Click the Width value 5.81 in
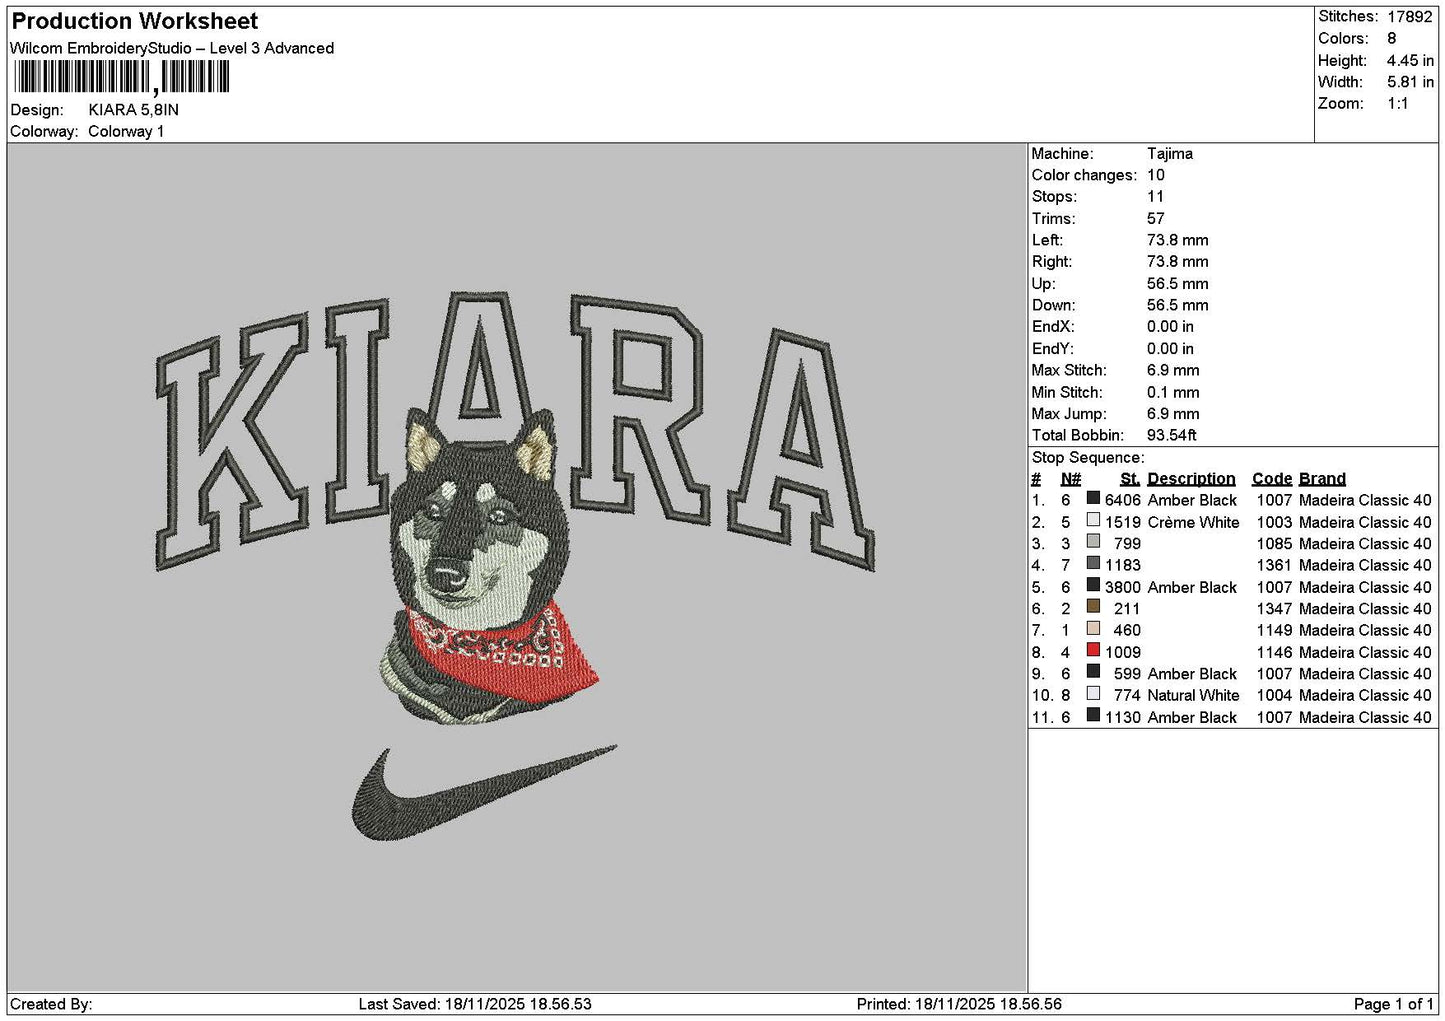The width and height of the screenshot is (1445, 1021). tap(1410, 82)
